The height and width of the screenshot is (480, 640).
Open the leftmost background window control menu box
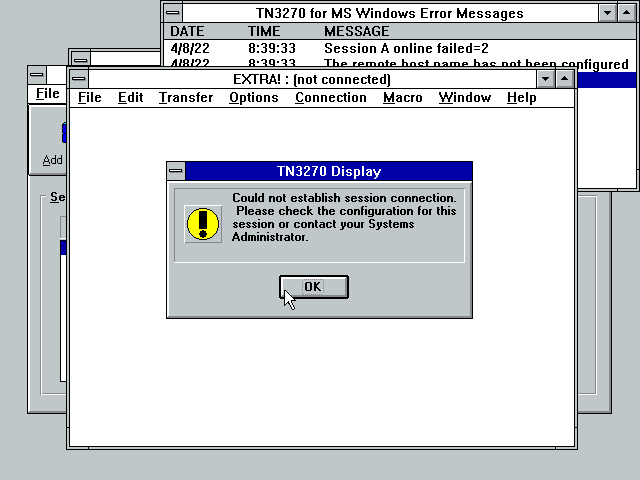(x=37, y=75)
